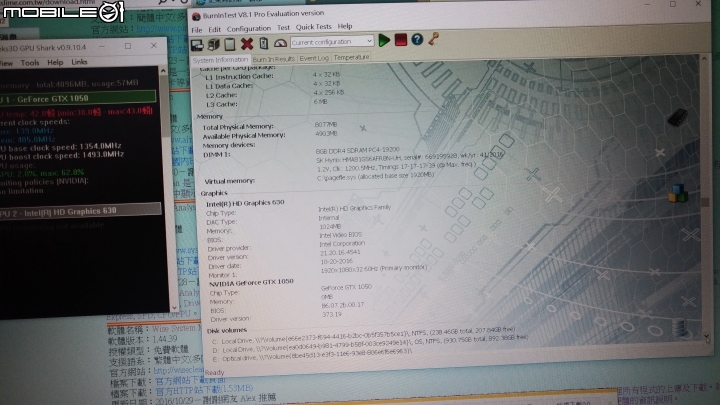Click the 'Memory' section heading
Image resolution: width=720 pixels, height=405 pixels.
(x=209, y=117)
